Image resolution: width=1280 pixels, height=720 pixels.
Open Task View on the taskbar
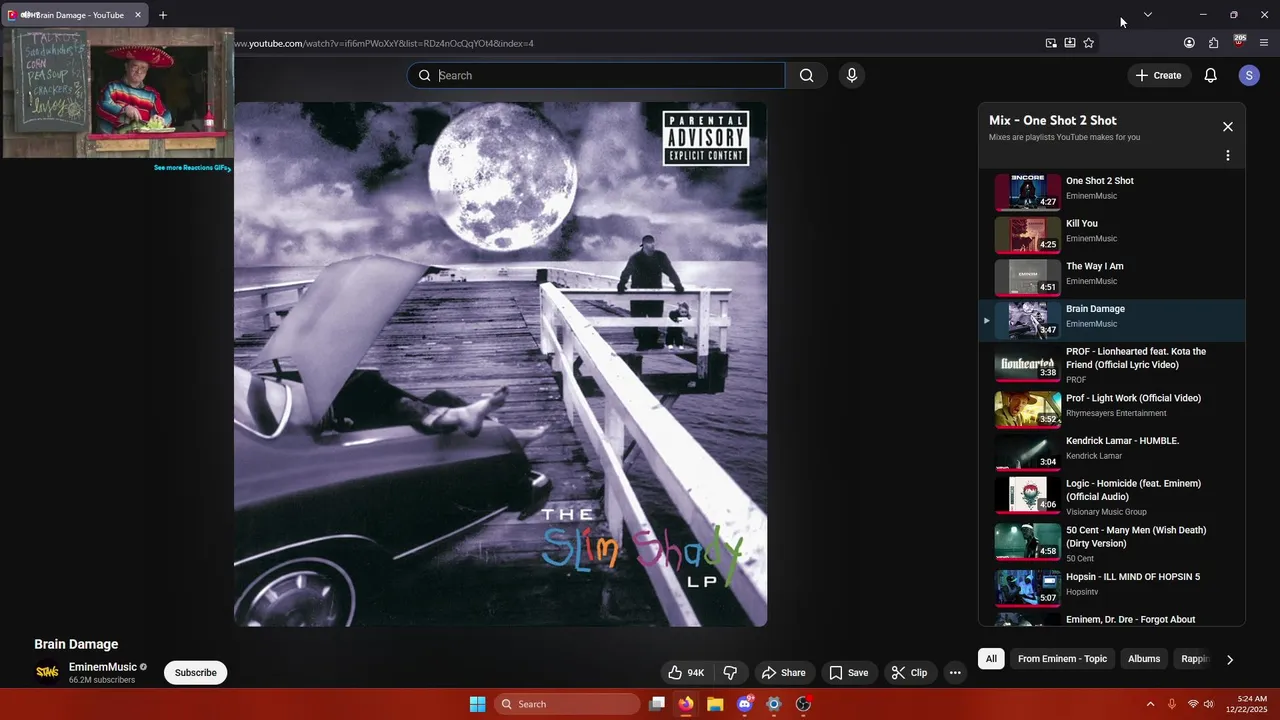(657, 704)
